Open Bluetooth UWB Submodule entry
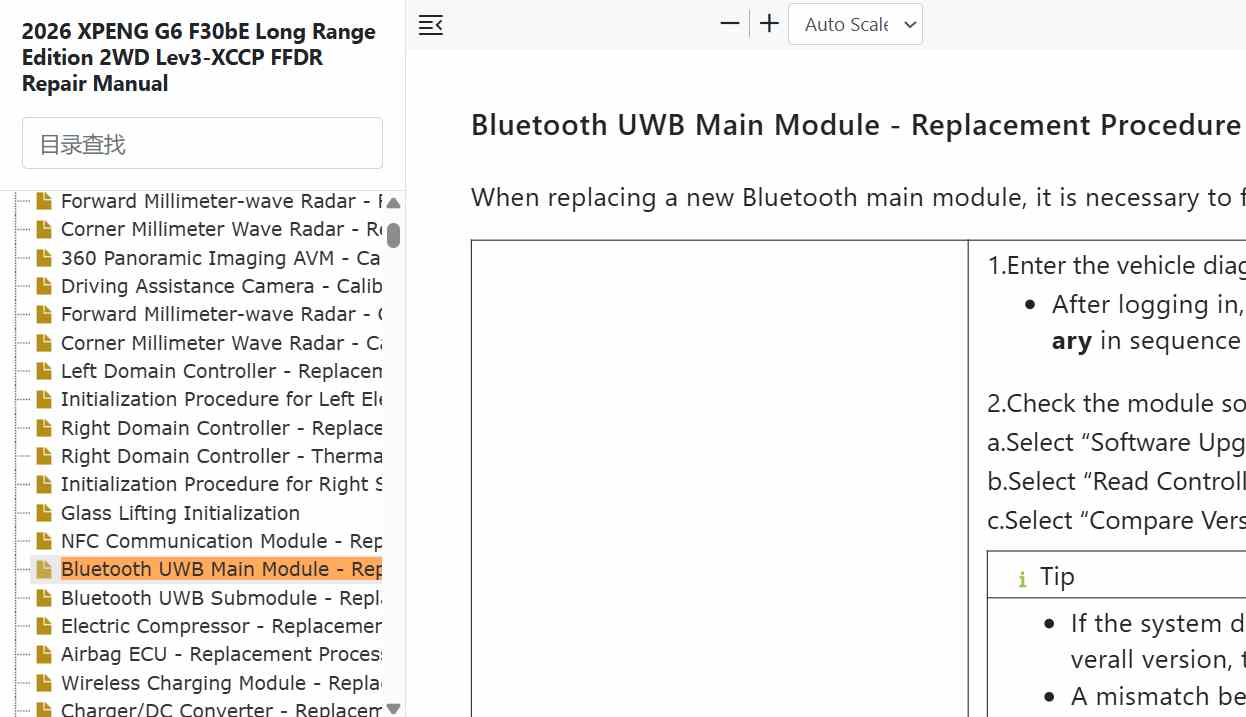Screen dimensions: 1246x717 coord(221,598)
